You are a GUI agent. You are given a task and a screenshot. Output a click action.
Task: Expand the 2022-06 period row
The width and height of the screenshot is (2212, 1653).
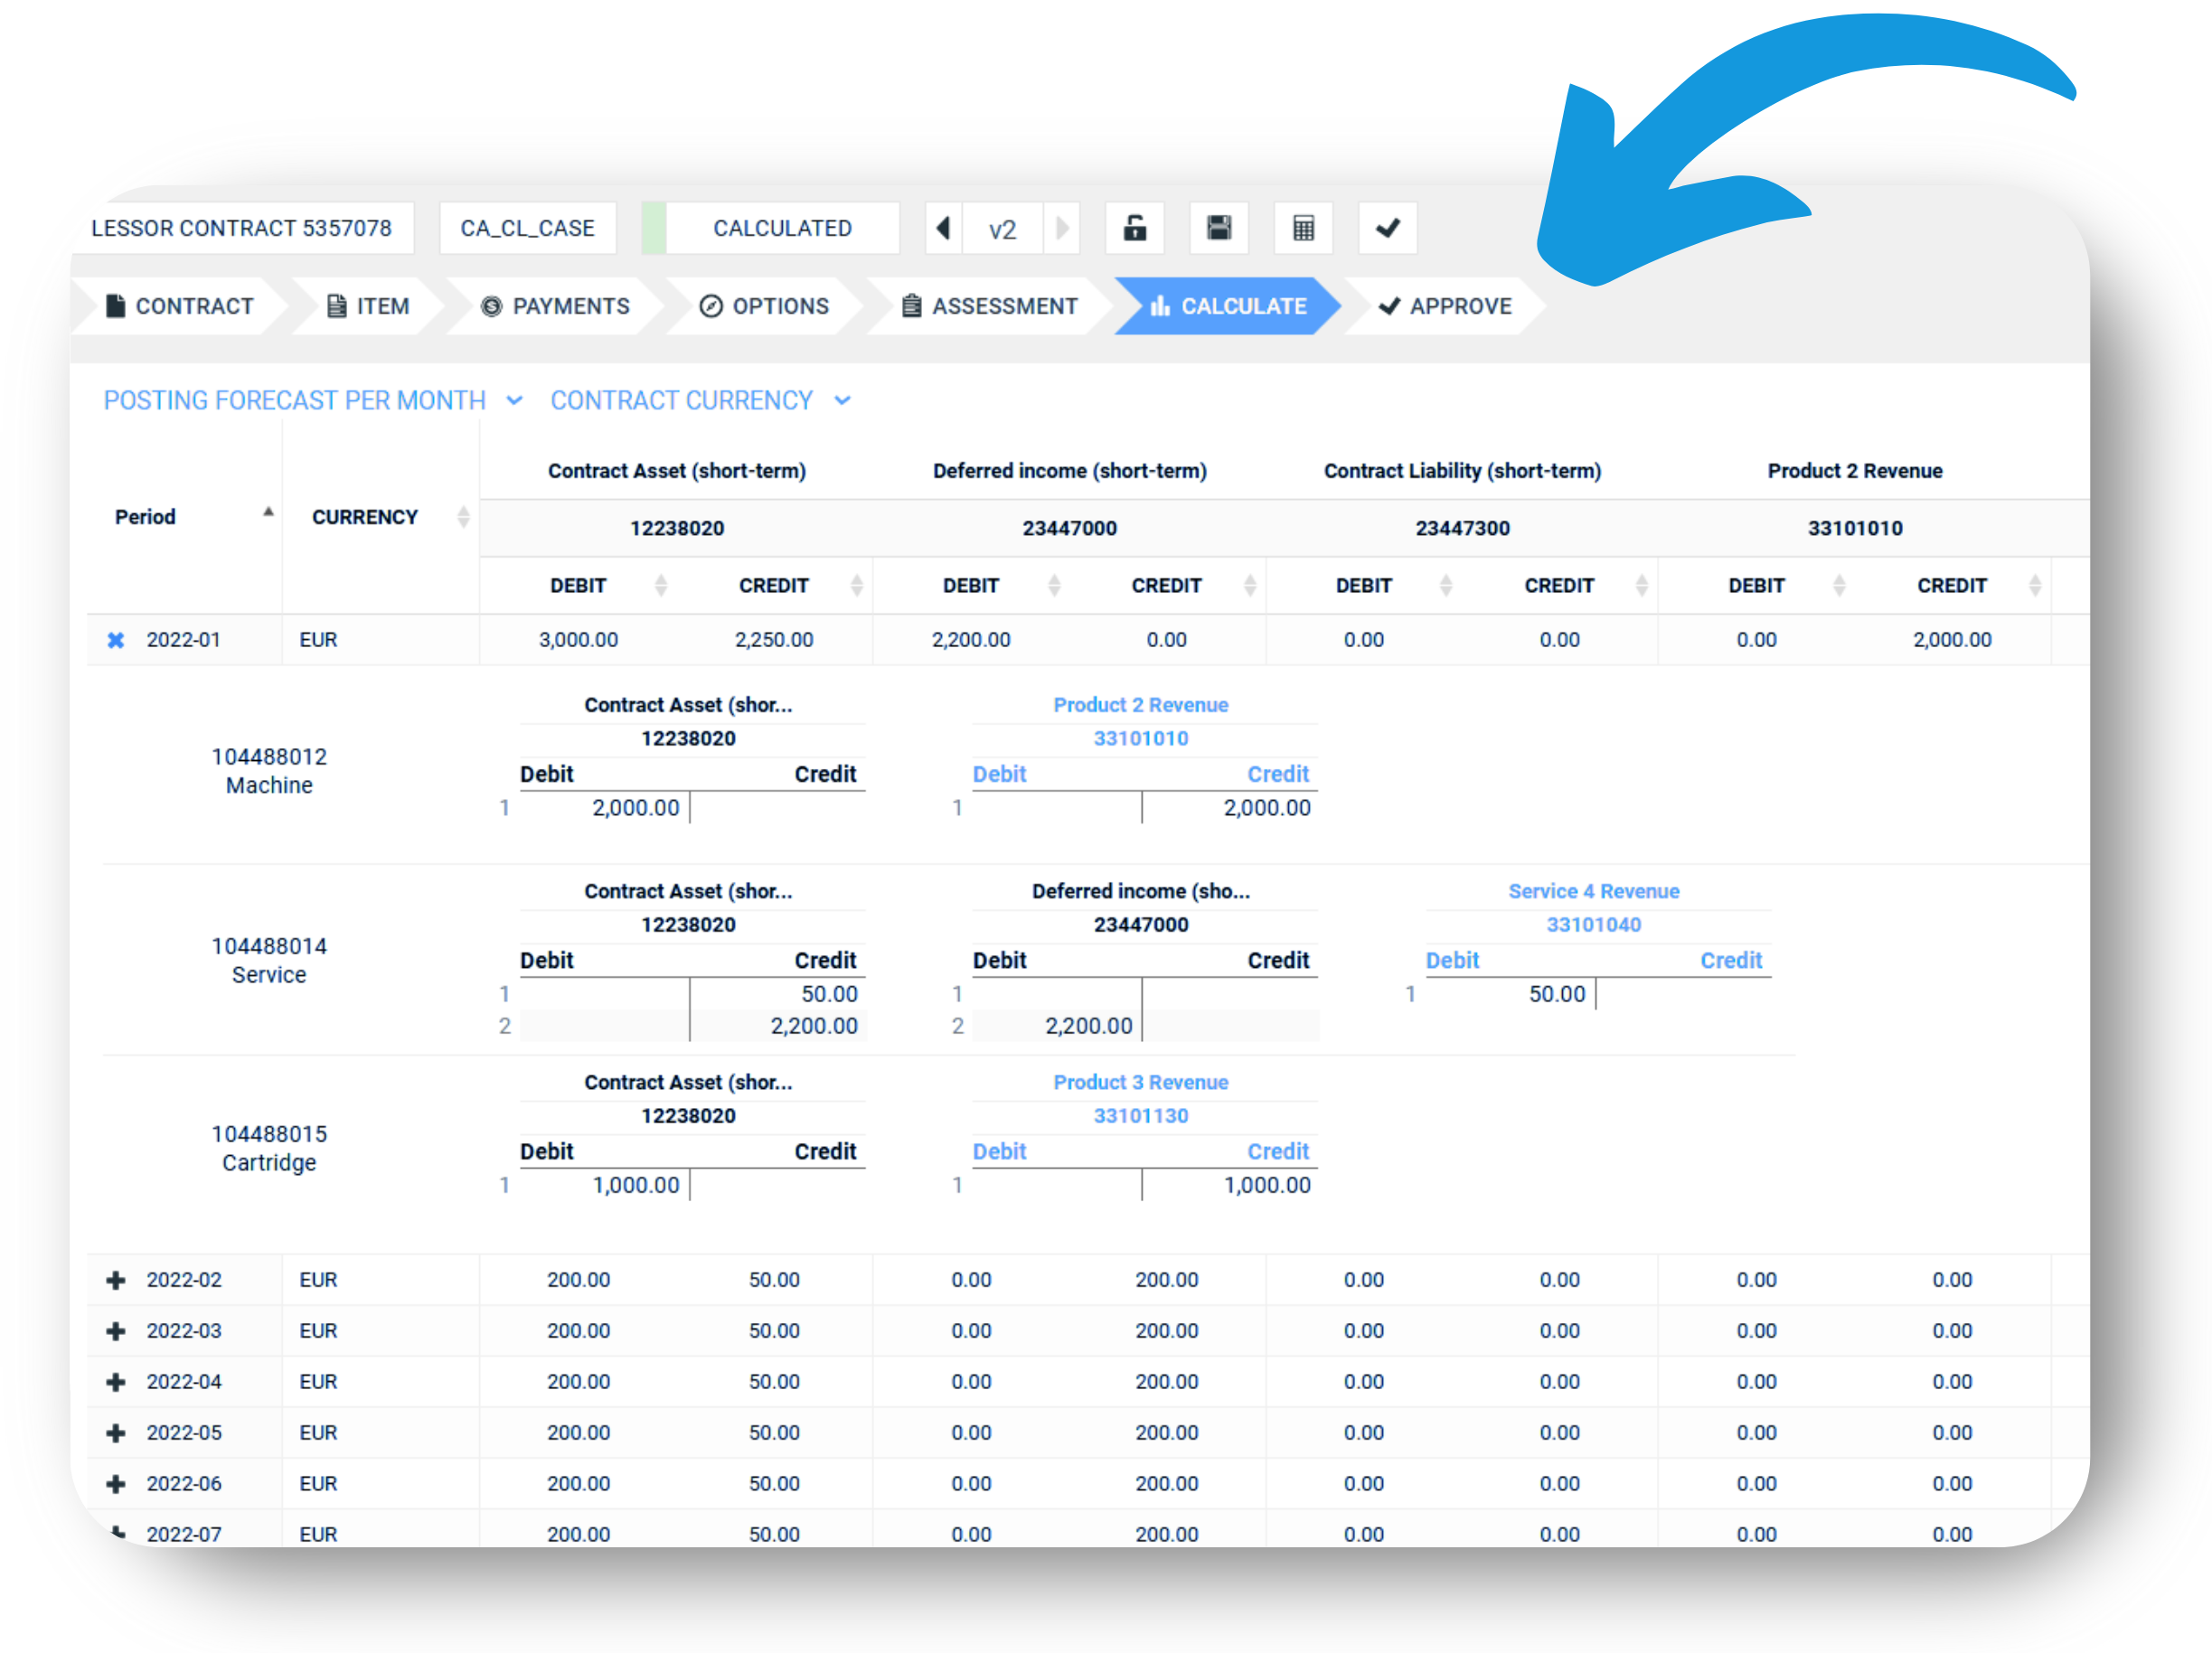[116, 1484]
